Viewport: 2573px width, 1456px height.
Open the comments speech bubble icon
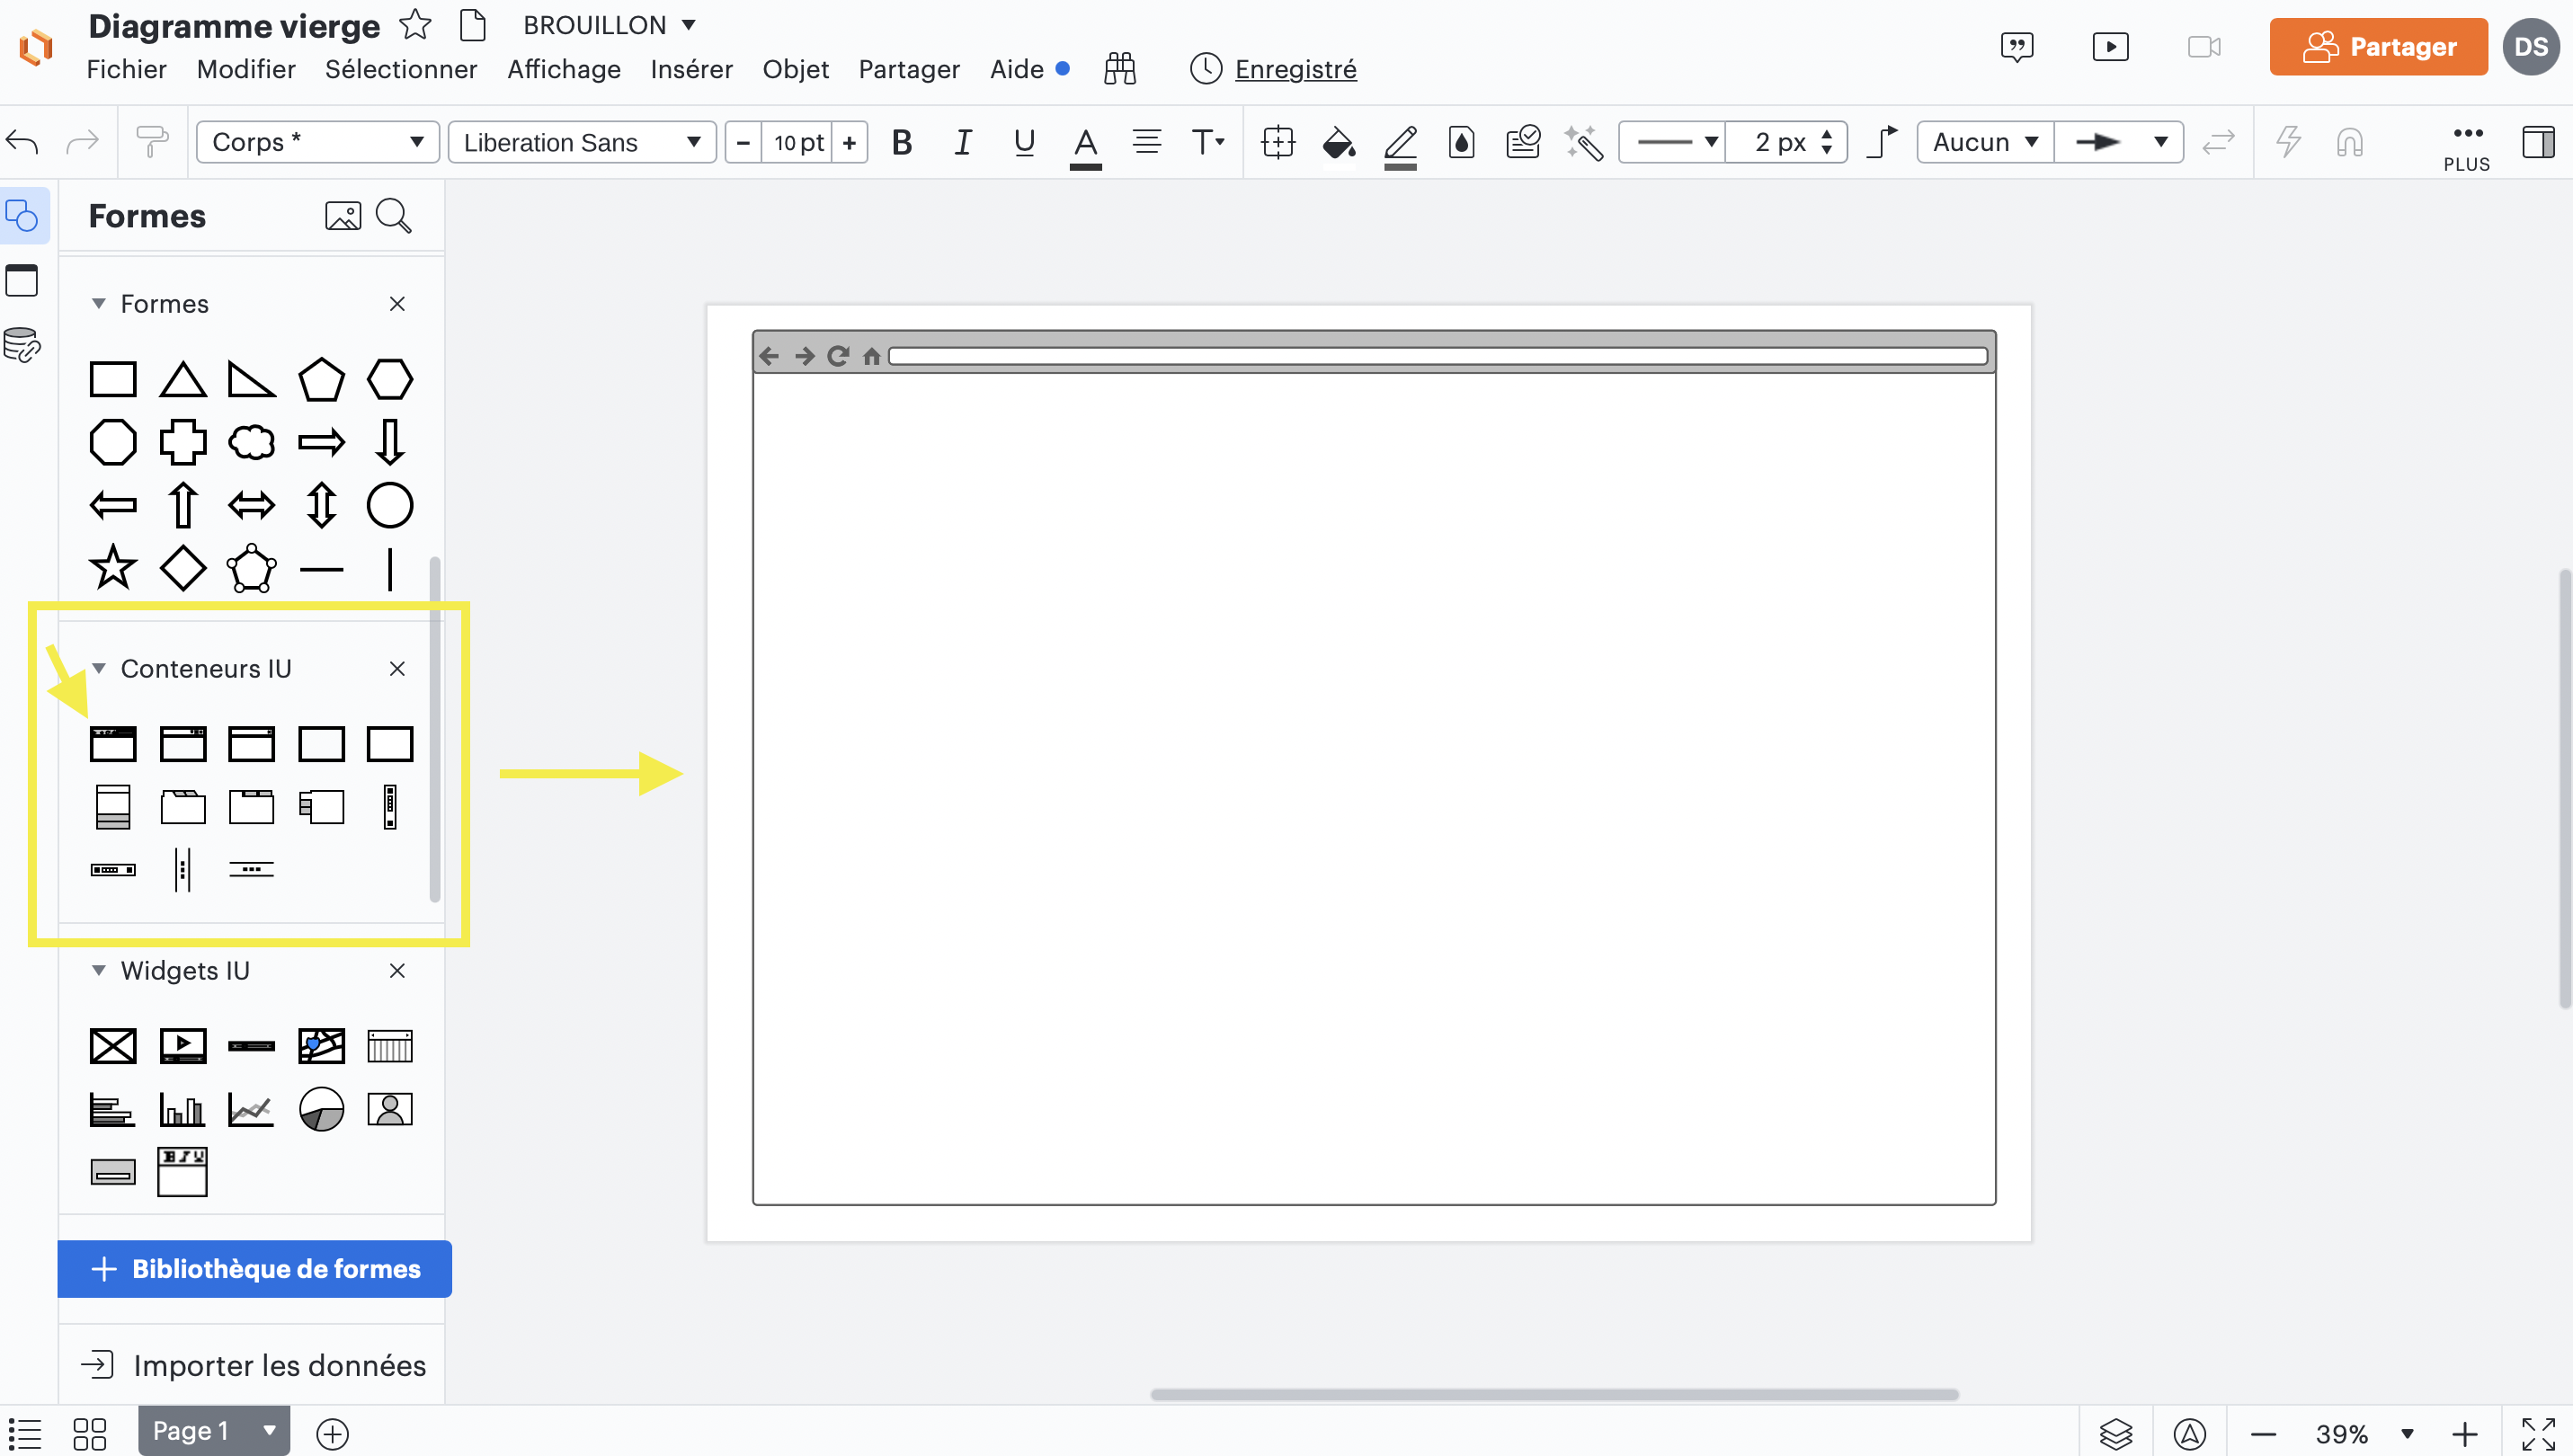[2017, 46]
